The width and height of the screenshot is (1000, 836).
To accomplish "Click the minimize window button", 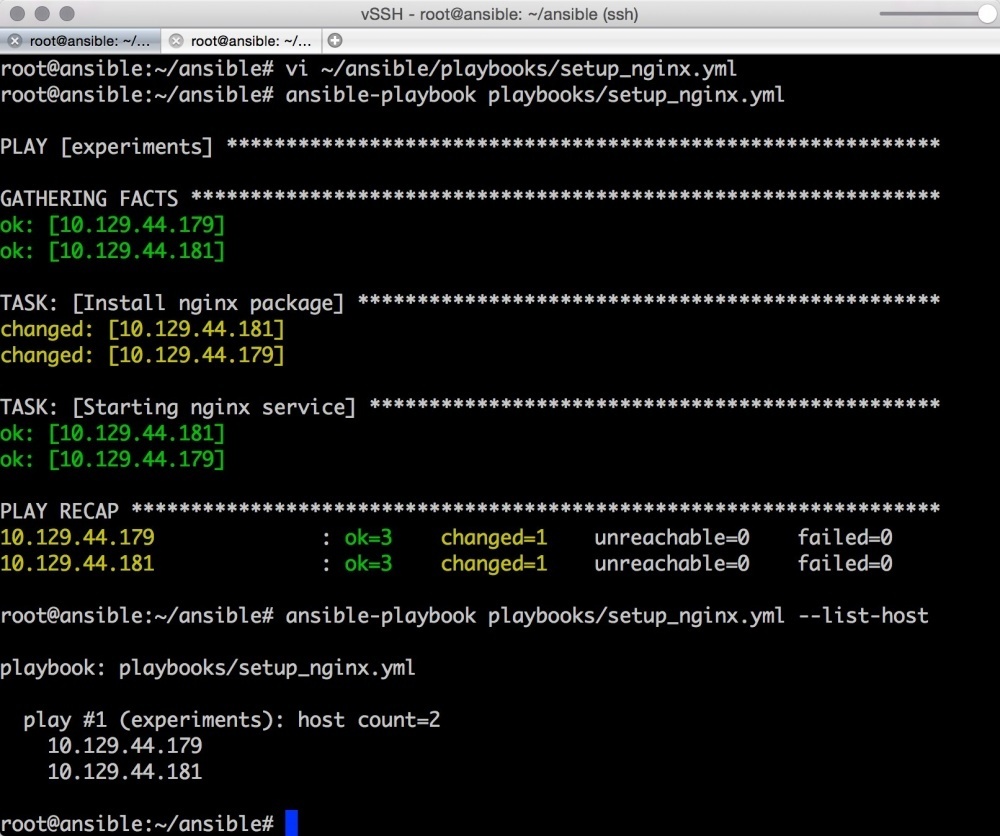I will coord(42,13).
